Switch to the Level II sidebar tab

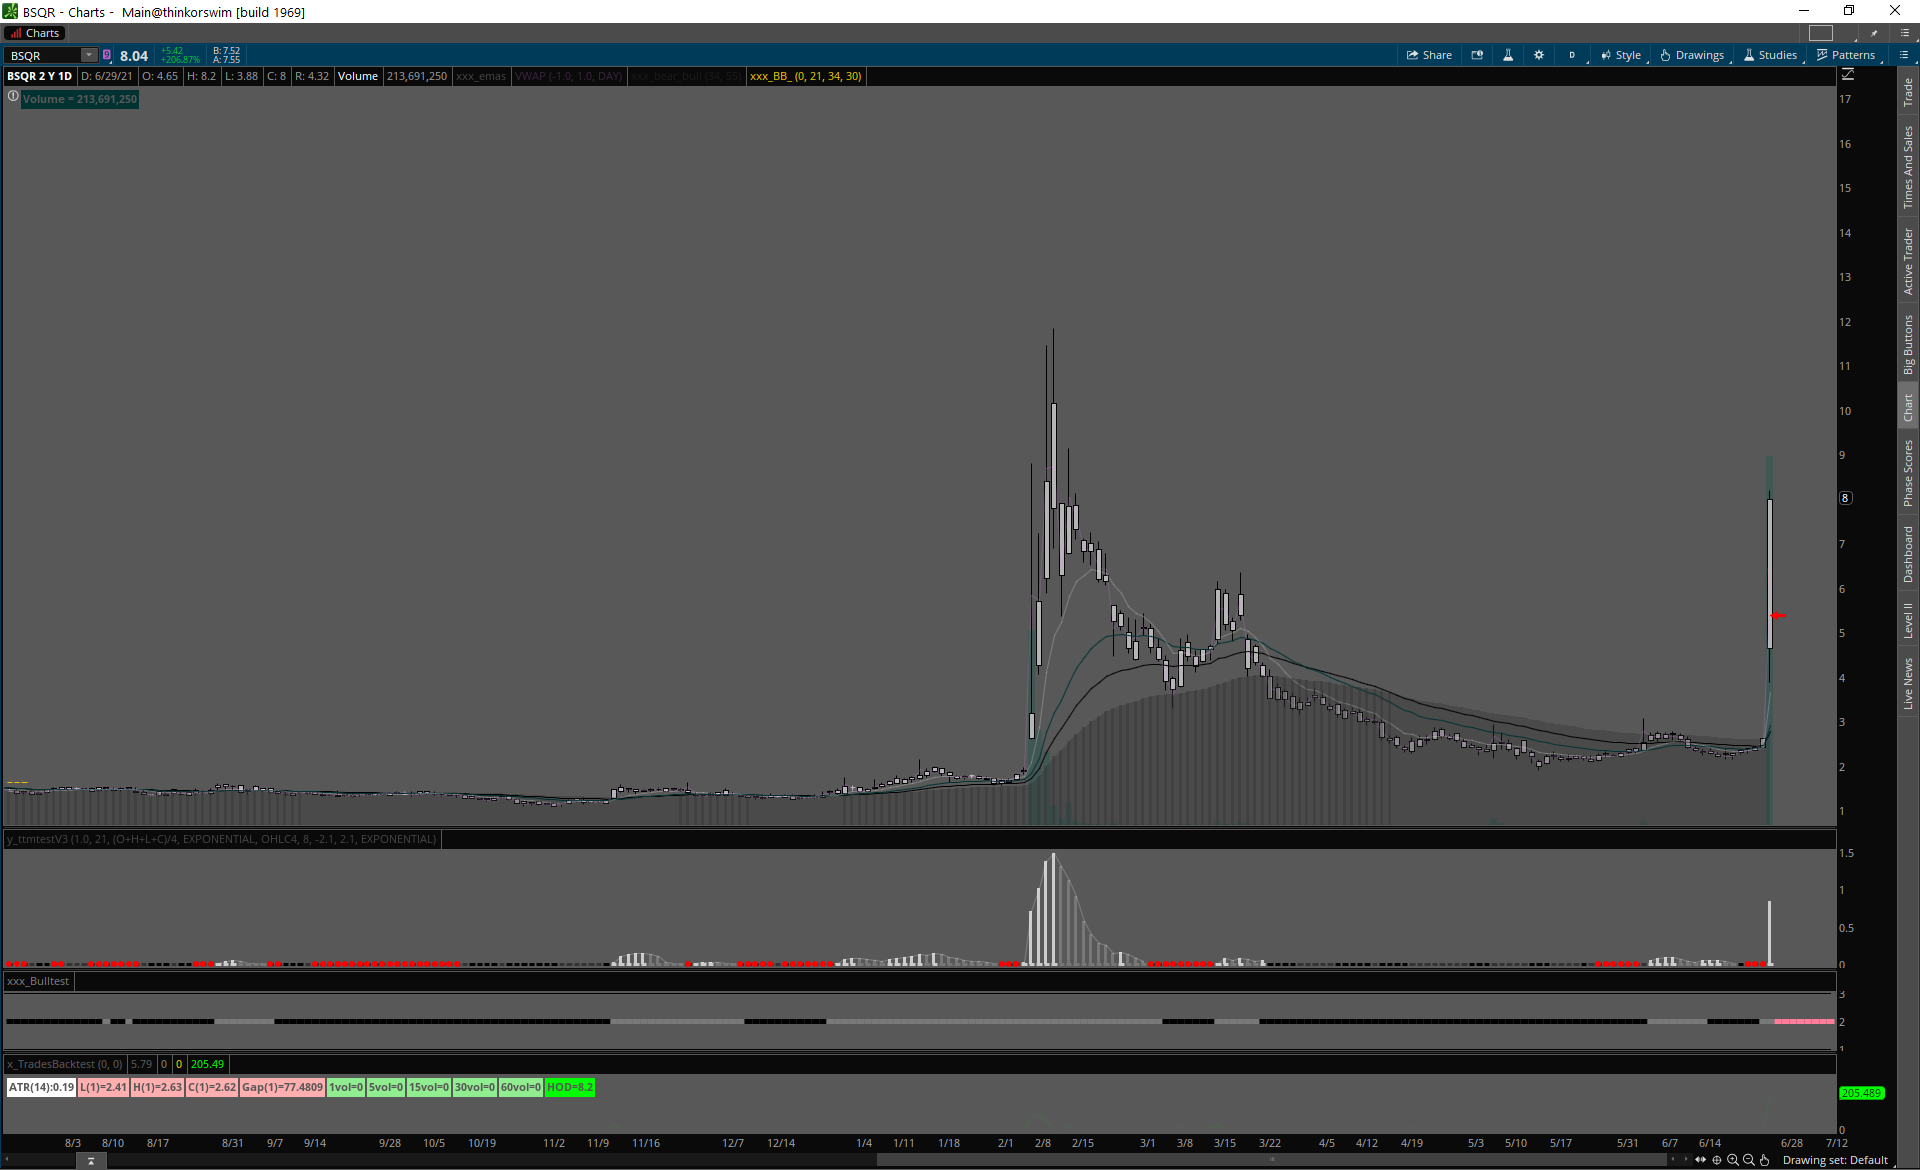(x=1908, y=620)
